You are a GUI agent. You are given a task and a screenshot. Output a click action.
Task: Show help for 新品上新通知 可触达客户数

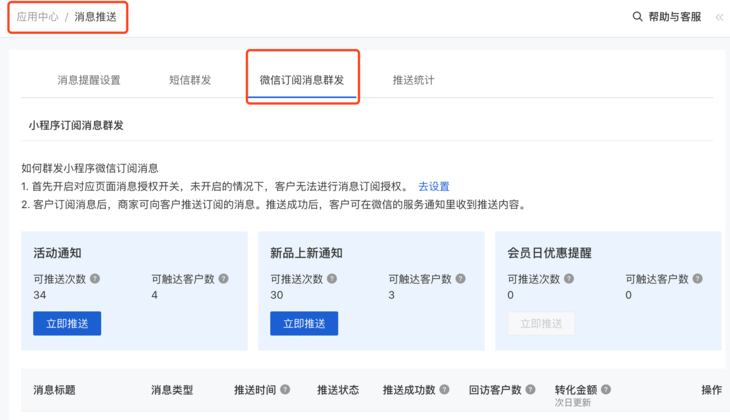tap(460, 278)
